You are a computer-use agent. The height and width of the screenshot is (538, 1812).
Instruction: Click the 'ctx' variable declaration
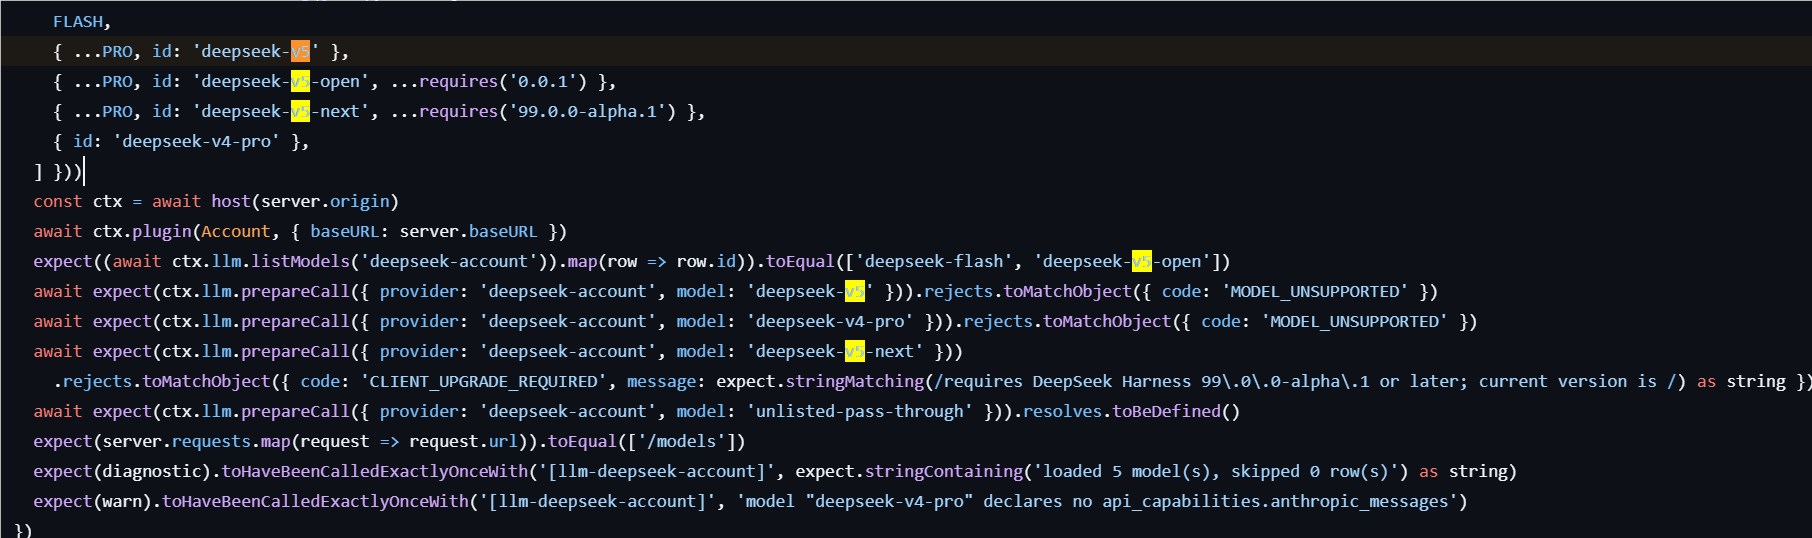click(107, 202)
